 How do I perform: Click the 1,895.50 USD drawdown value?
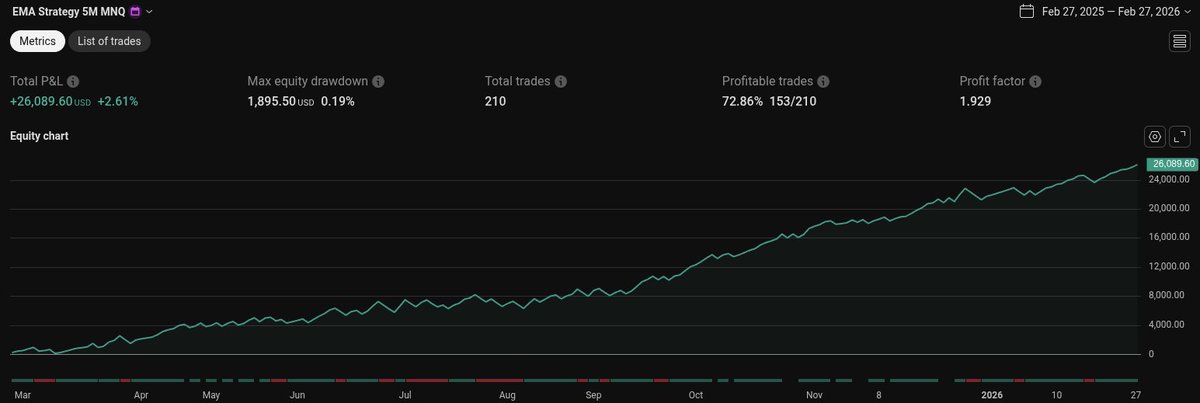pyautogui.click(x=280, y=102)
